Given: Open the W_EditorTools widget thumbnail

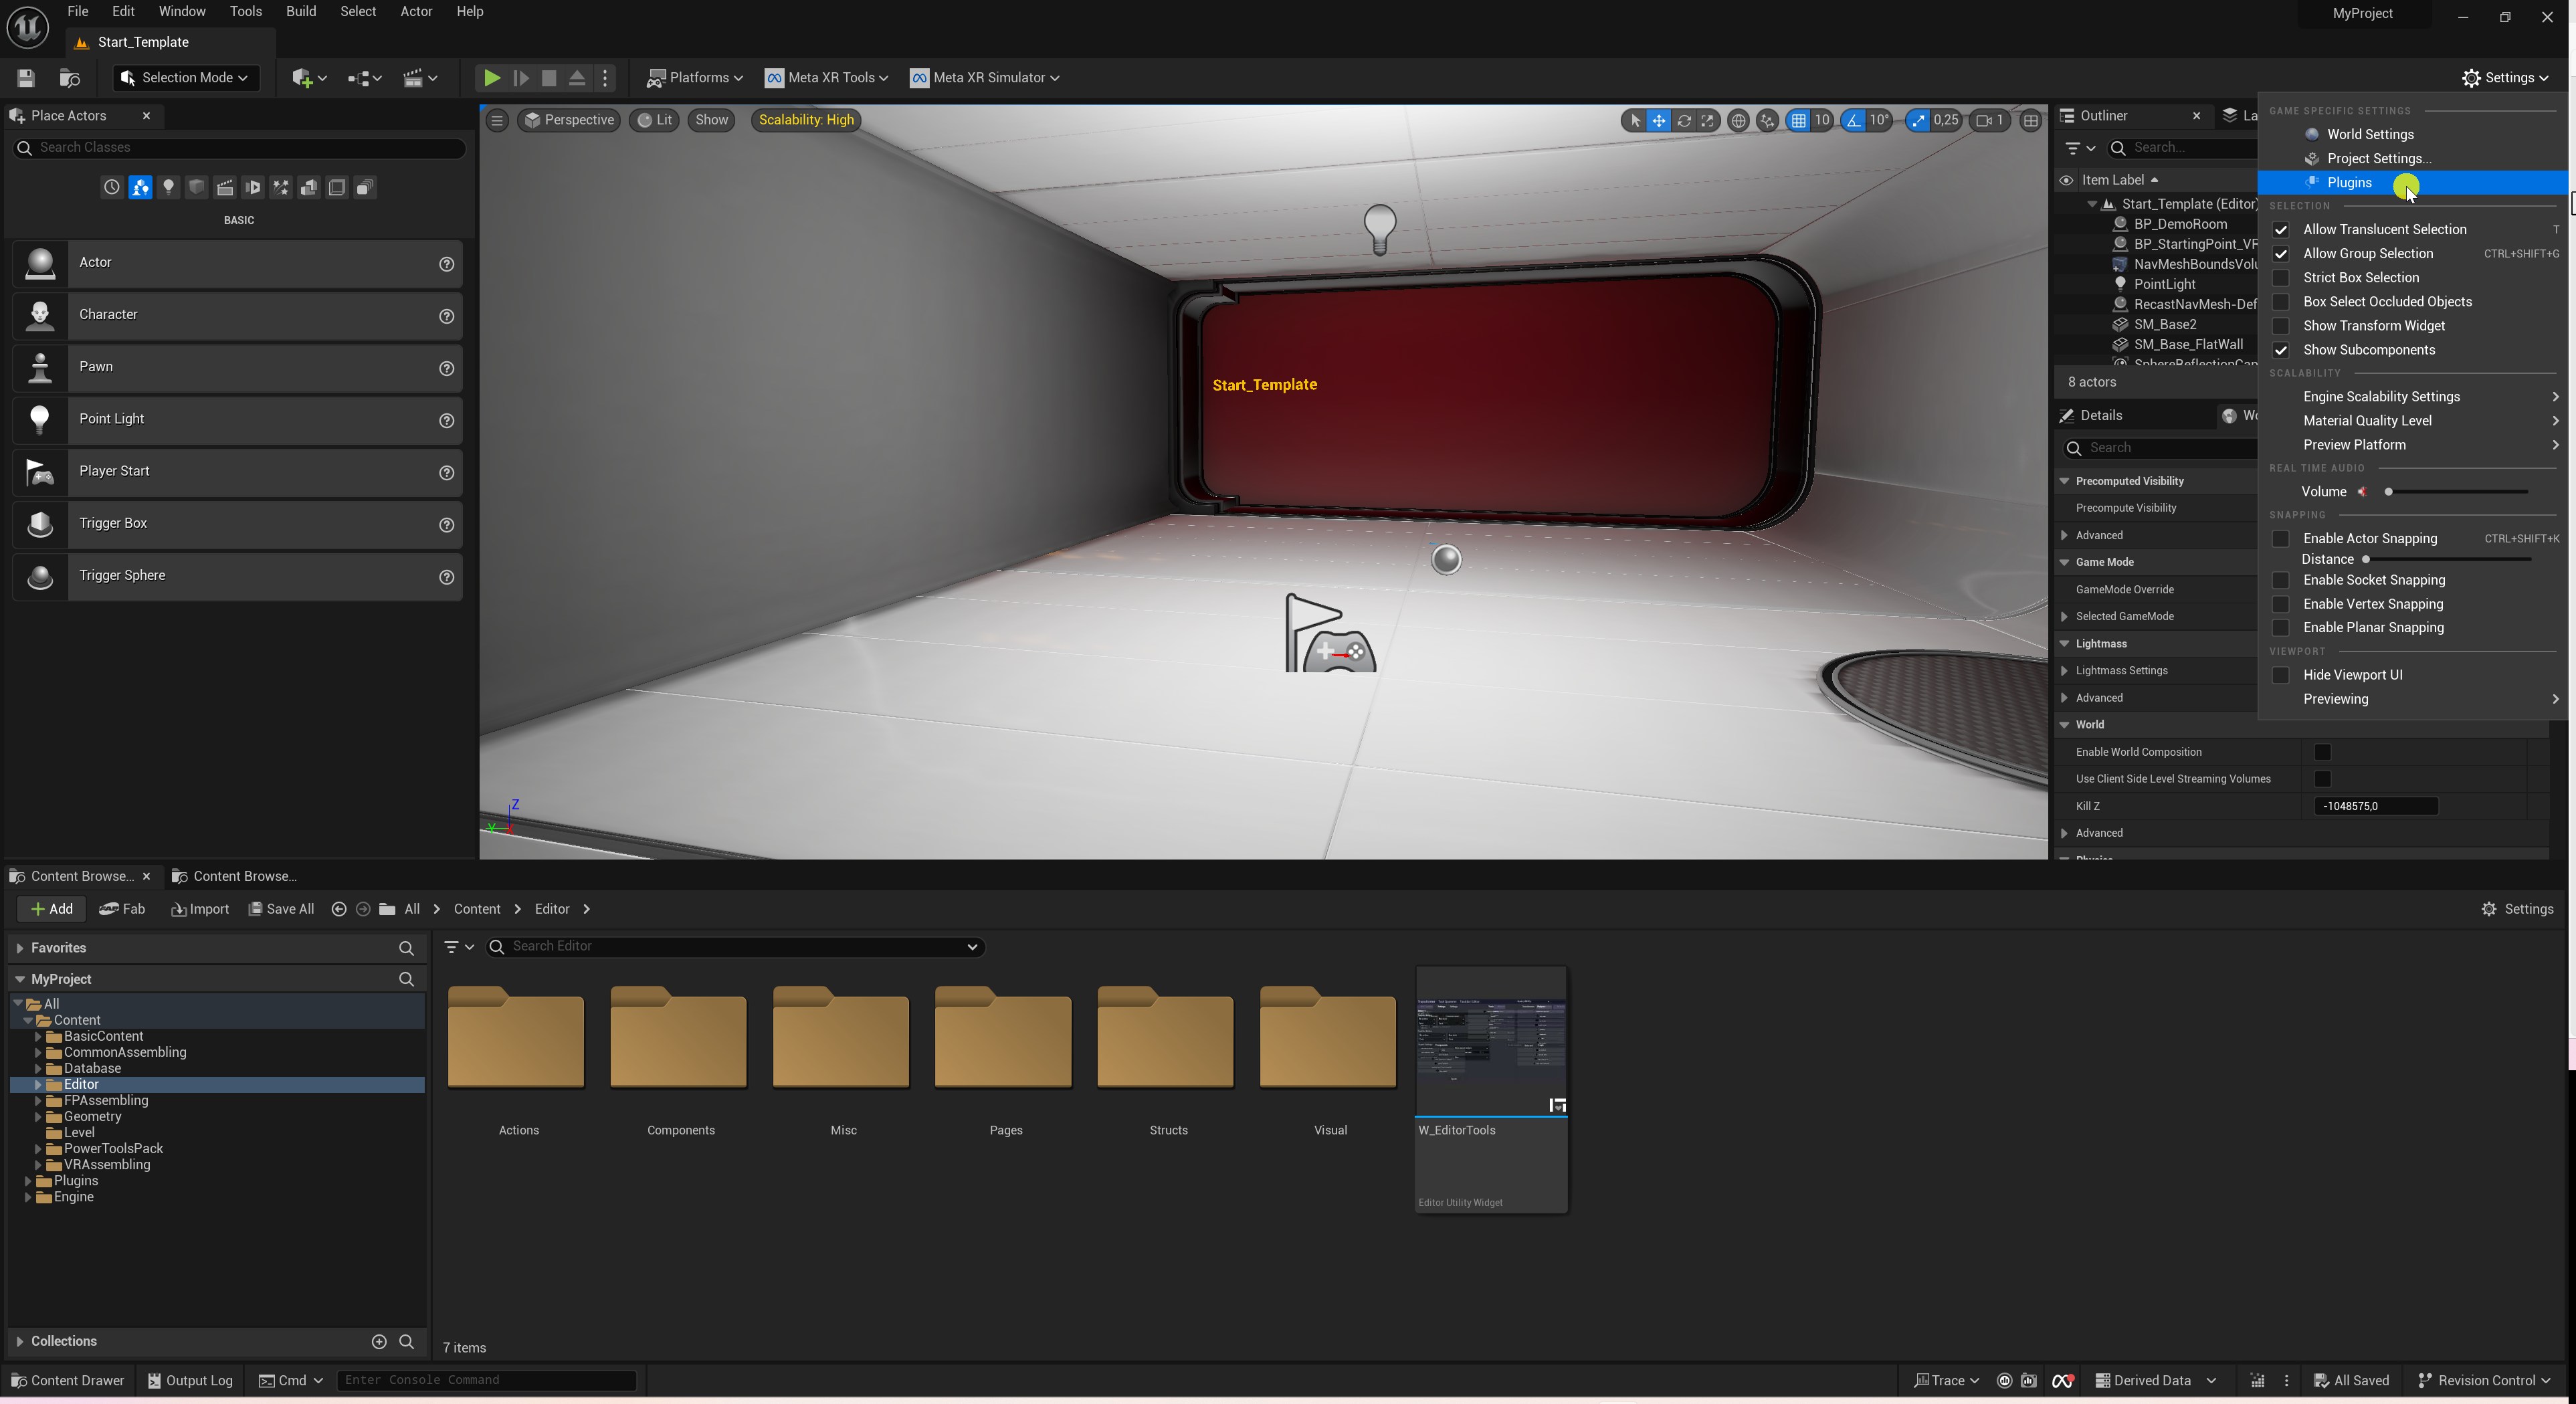Looking at the screenshot, I should pyautogui.click(x=1490, y=1040).
